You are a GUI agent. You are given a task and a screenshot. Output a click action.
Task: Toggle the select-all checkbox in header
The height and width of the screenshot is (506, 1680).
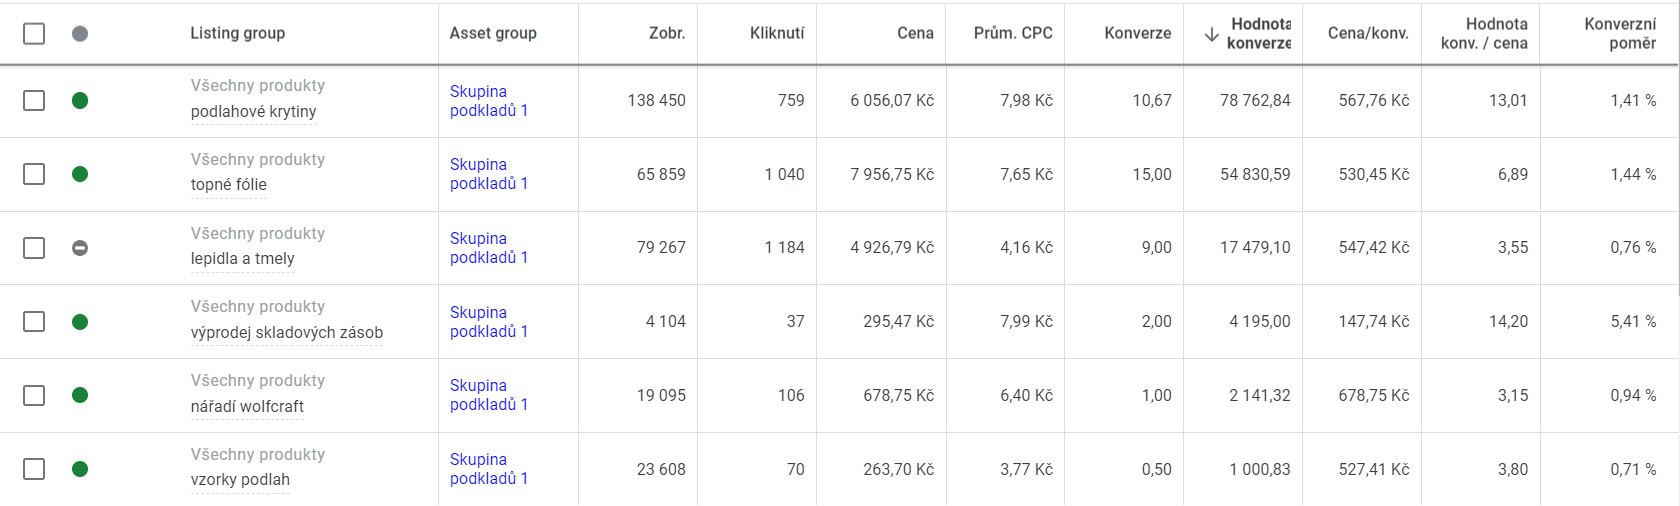tap(34, 34)
